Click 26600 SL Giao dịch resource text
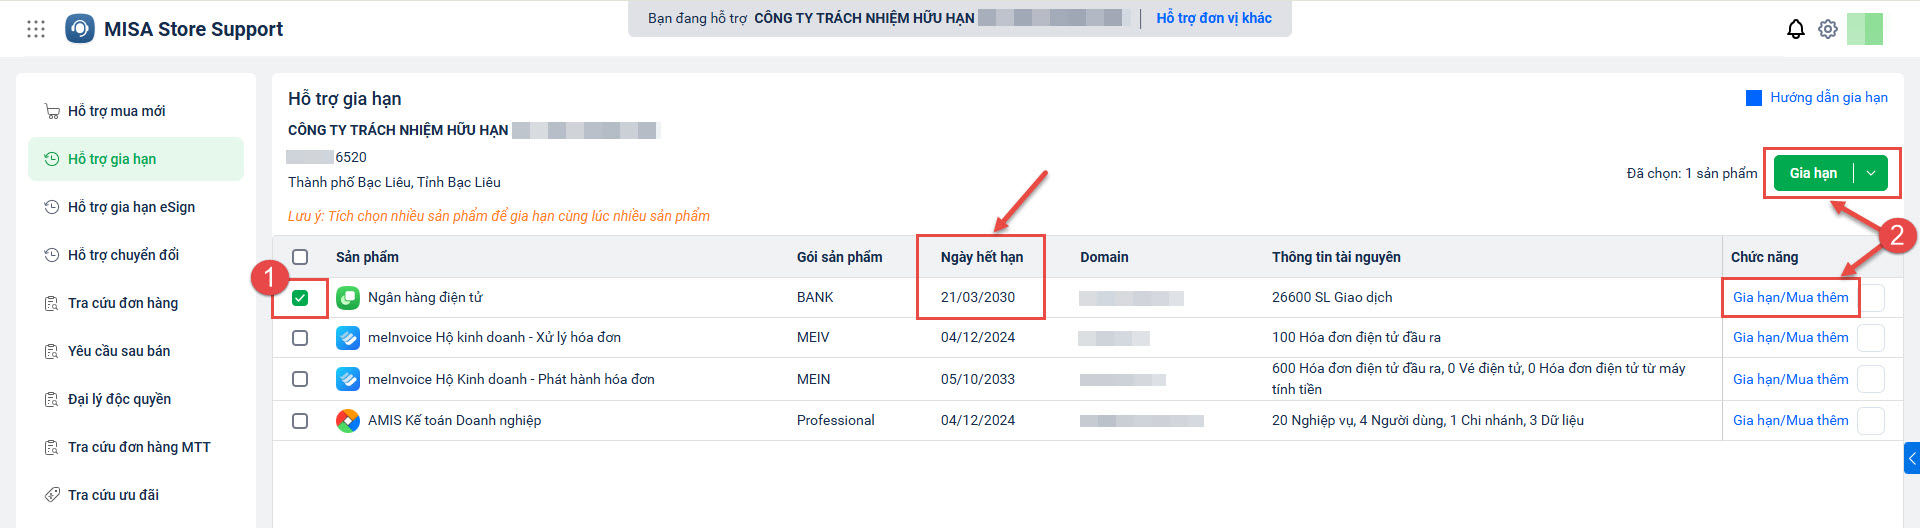The width and height of the screenshot is (1920, 528). pyautogui.click(x=1332, y=297)
